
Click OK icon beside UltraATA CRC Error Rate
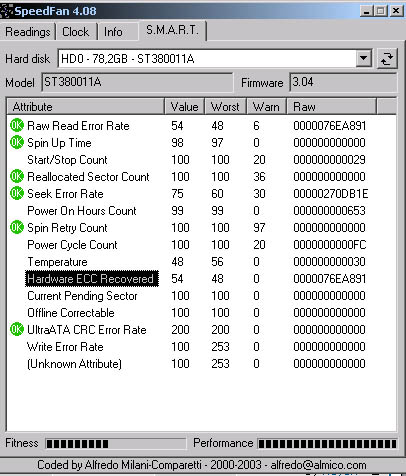17,329
